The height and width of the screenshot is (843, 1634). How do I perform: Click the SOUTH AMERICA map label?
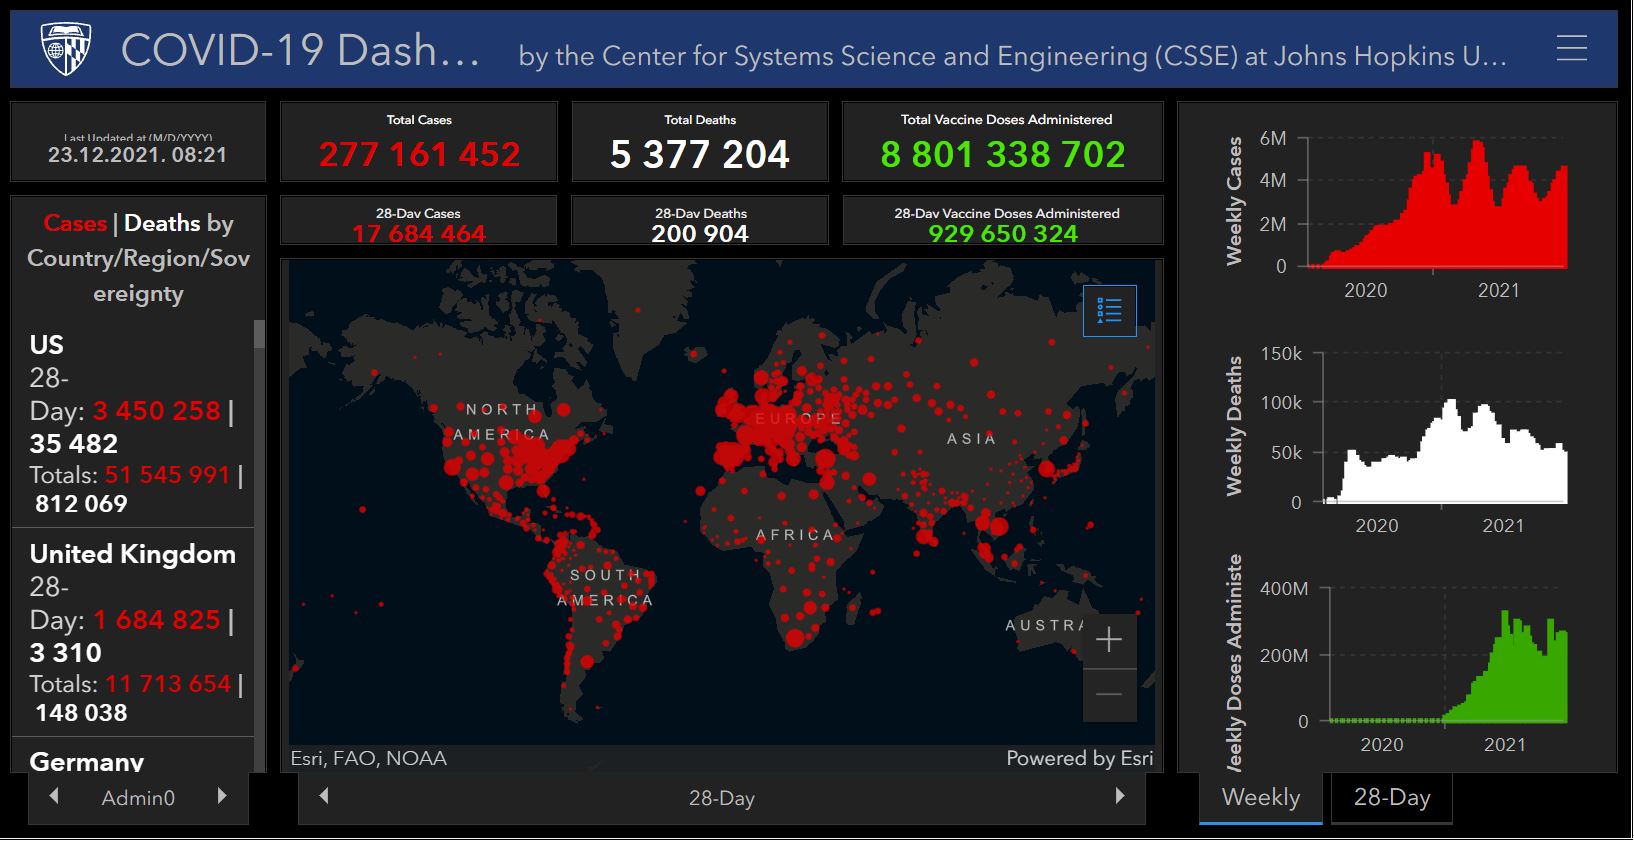605,588
